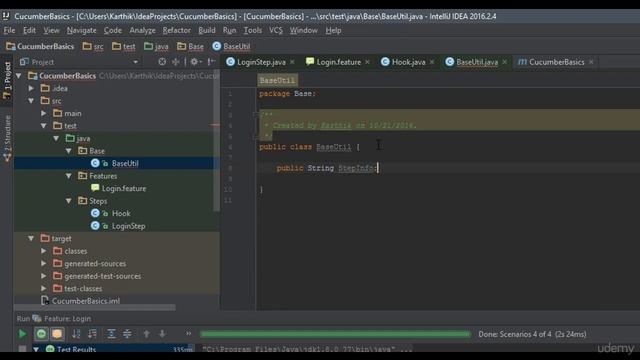Image resolution: width=640 pixels, height=360 pixels.
Task: Expand the classes folder
Action: tap(44, 251)
